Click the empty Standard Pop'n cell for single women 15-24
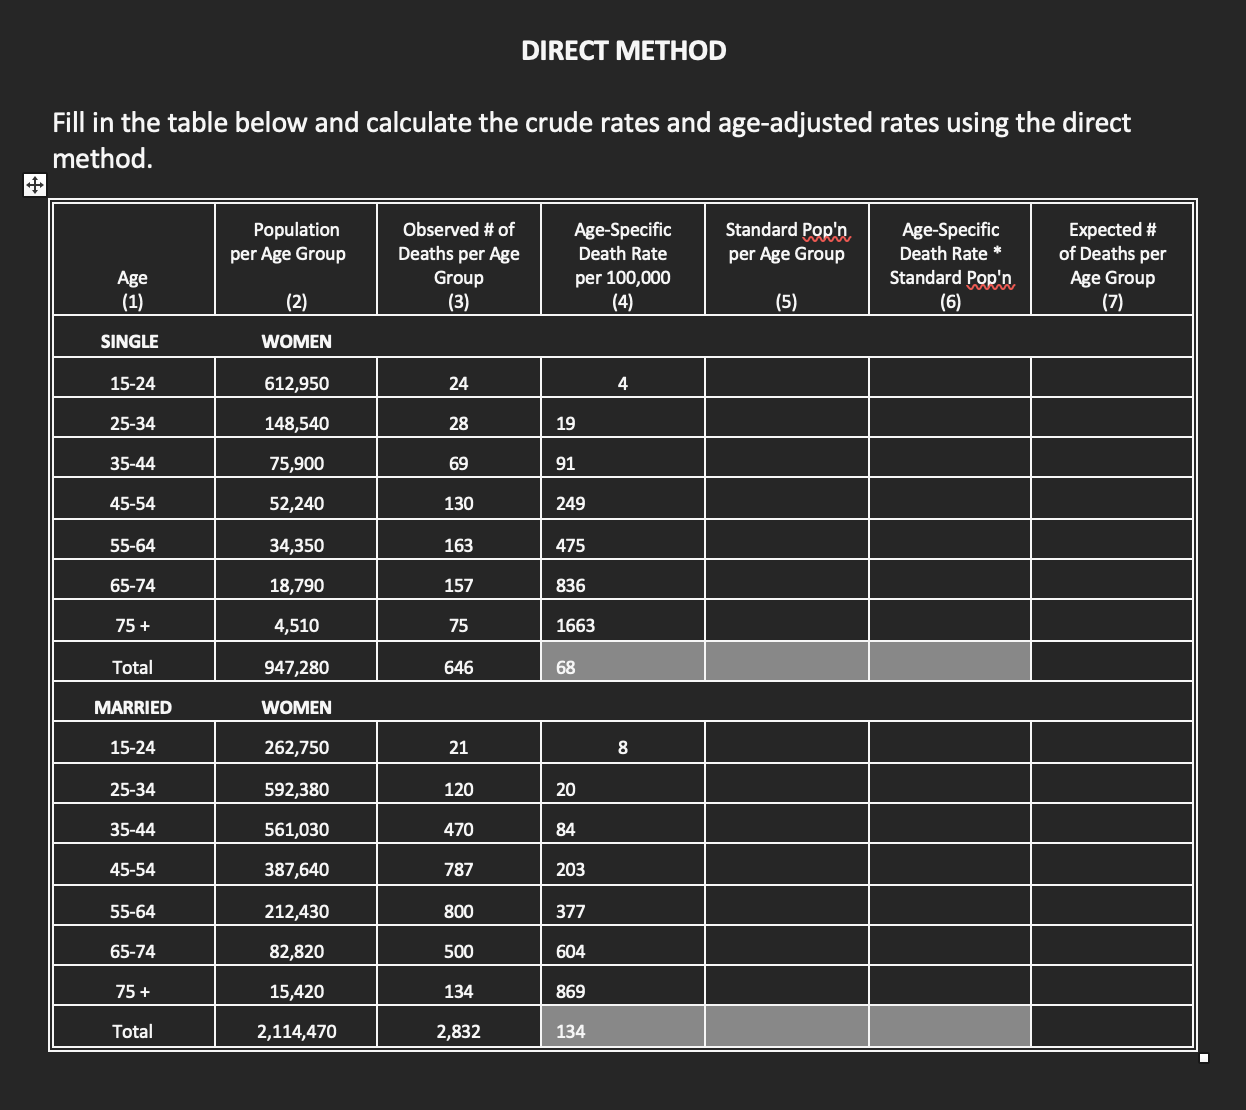 pos(786,383)
